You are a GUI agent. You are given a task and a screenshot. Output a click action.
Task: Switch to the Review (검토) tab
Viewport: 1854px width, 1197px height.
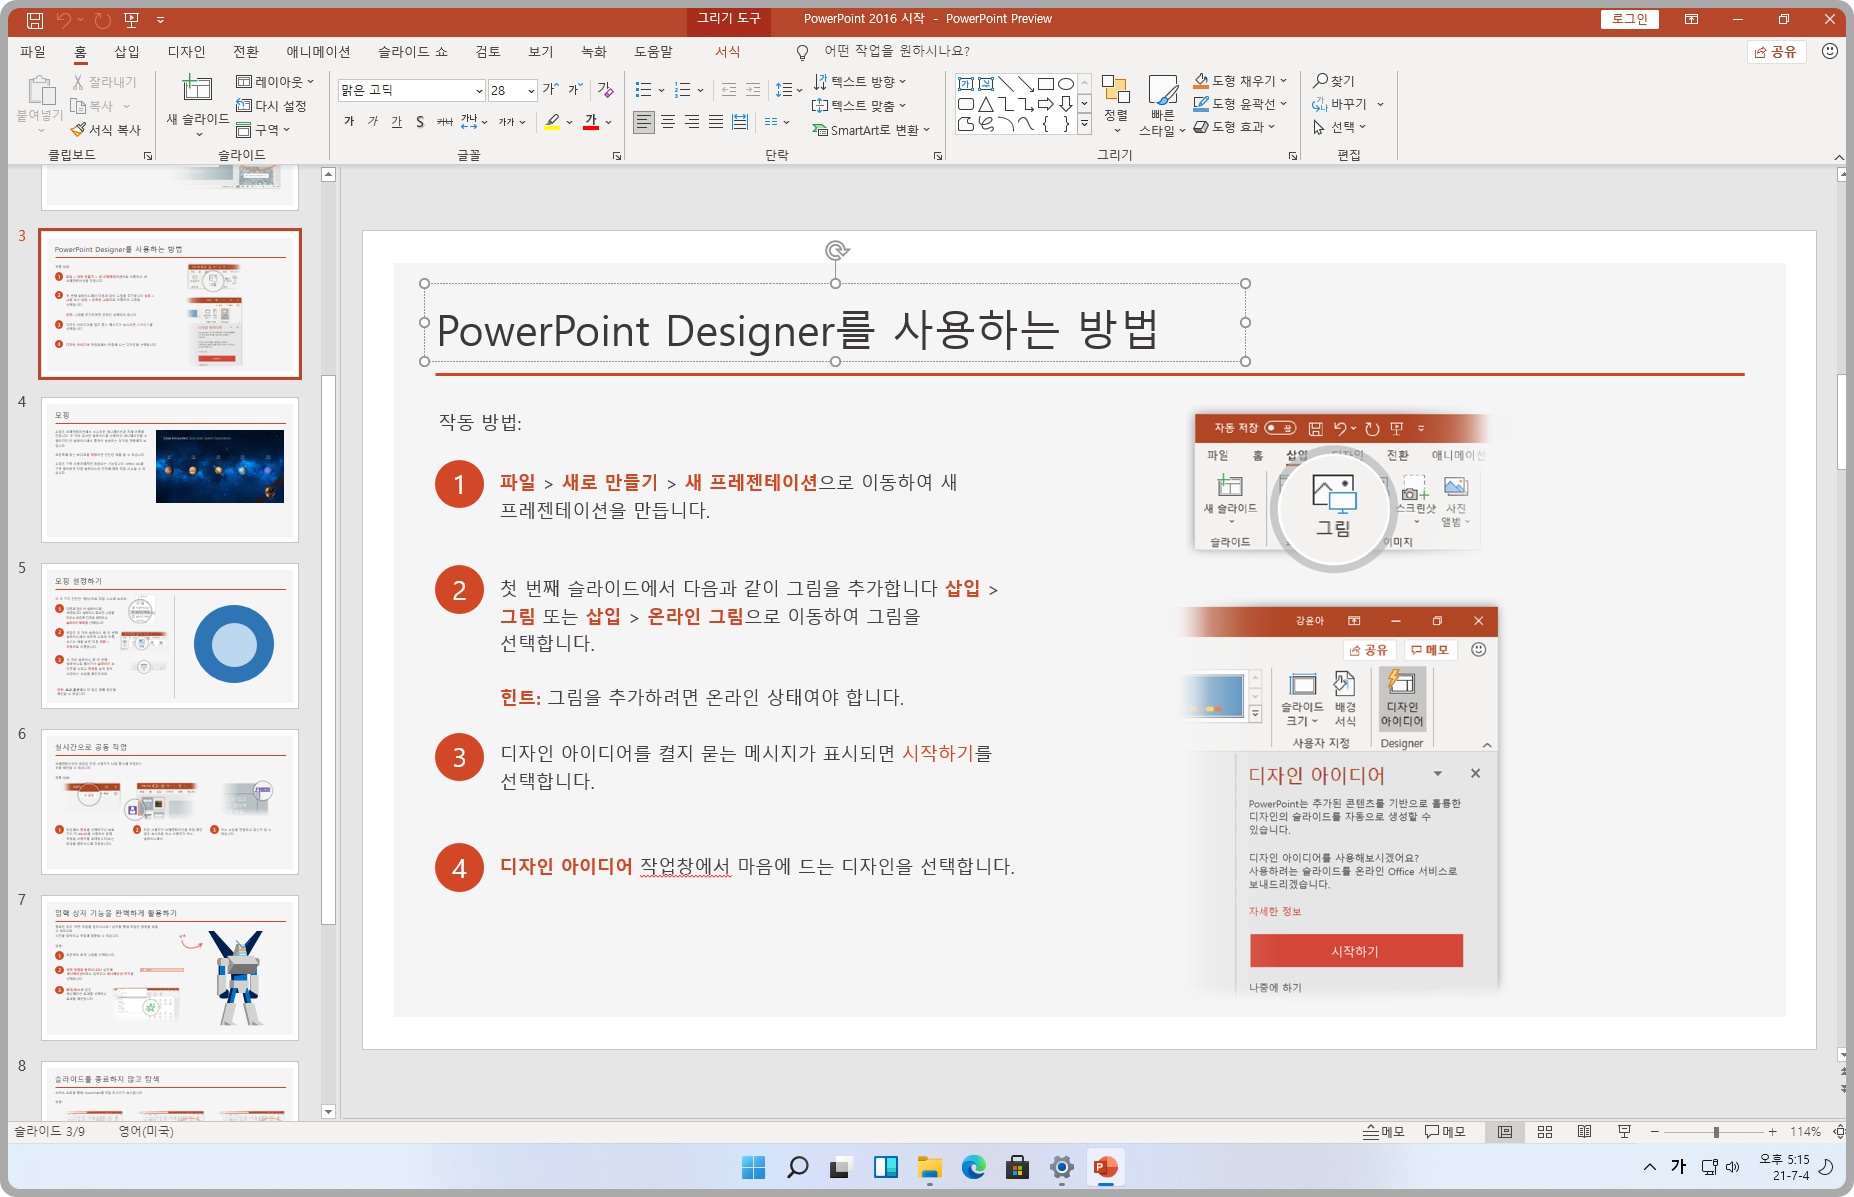(x=488, y=52)
